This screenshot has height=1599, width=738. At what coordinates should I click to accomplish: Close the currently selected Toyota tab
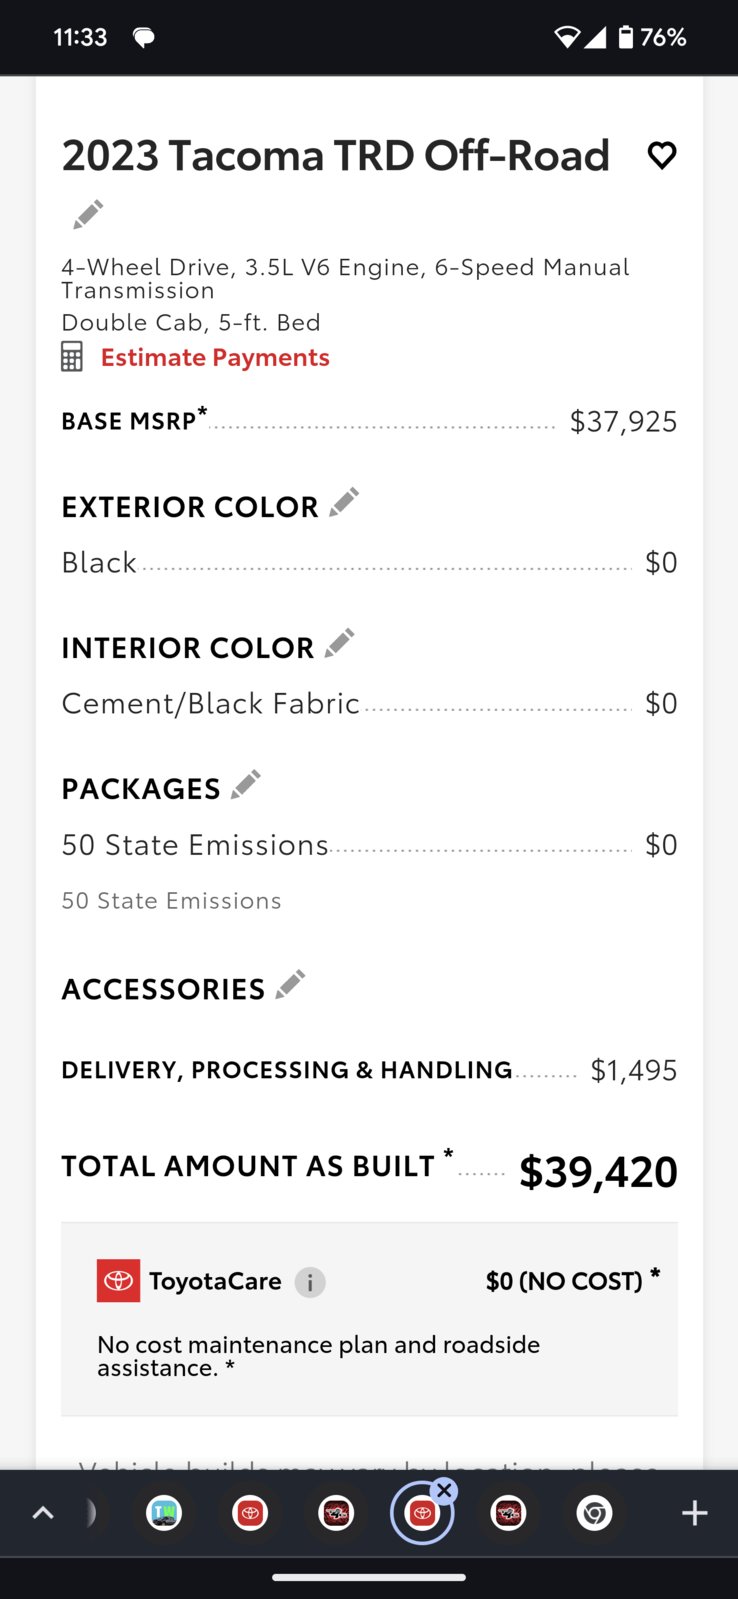pos(444,1490)
